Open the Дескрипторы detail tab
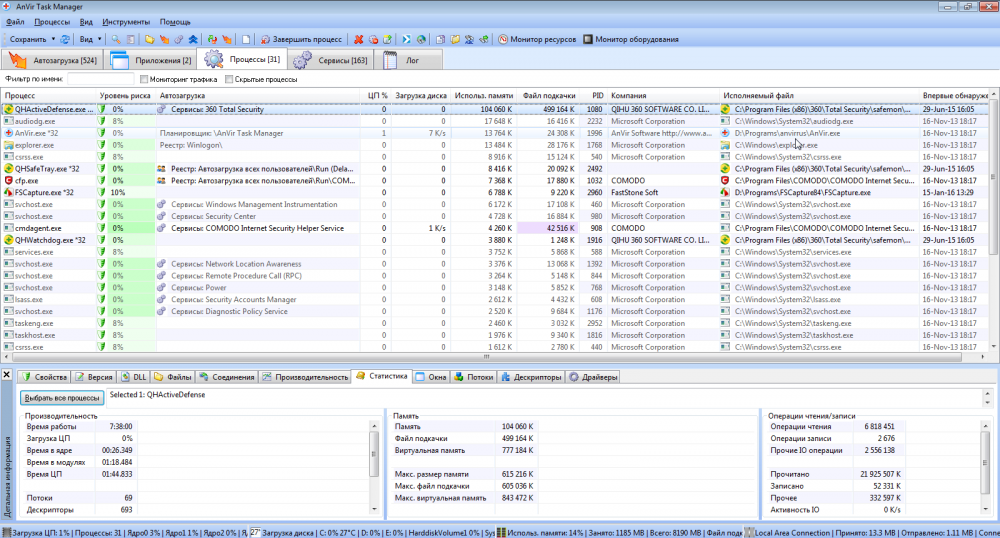Image resolution: width=1000 pixels, height=538 pixels. coord(531,377)
